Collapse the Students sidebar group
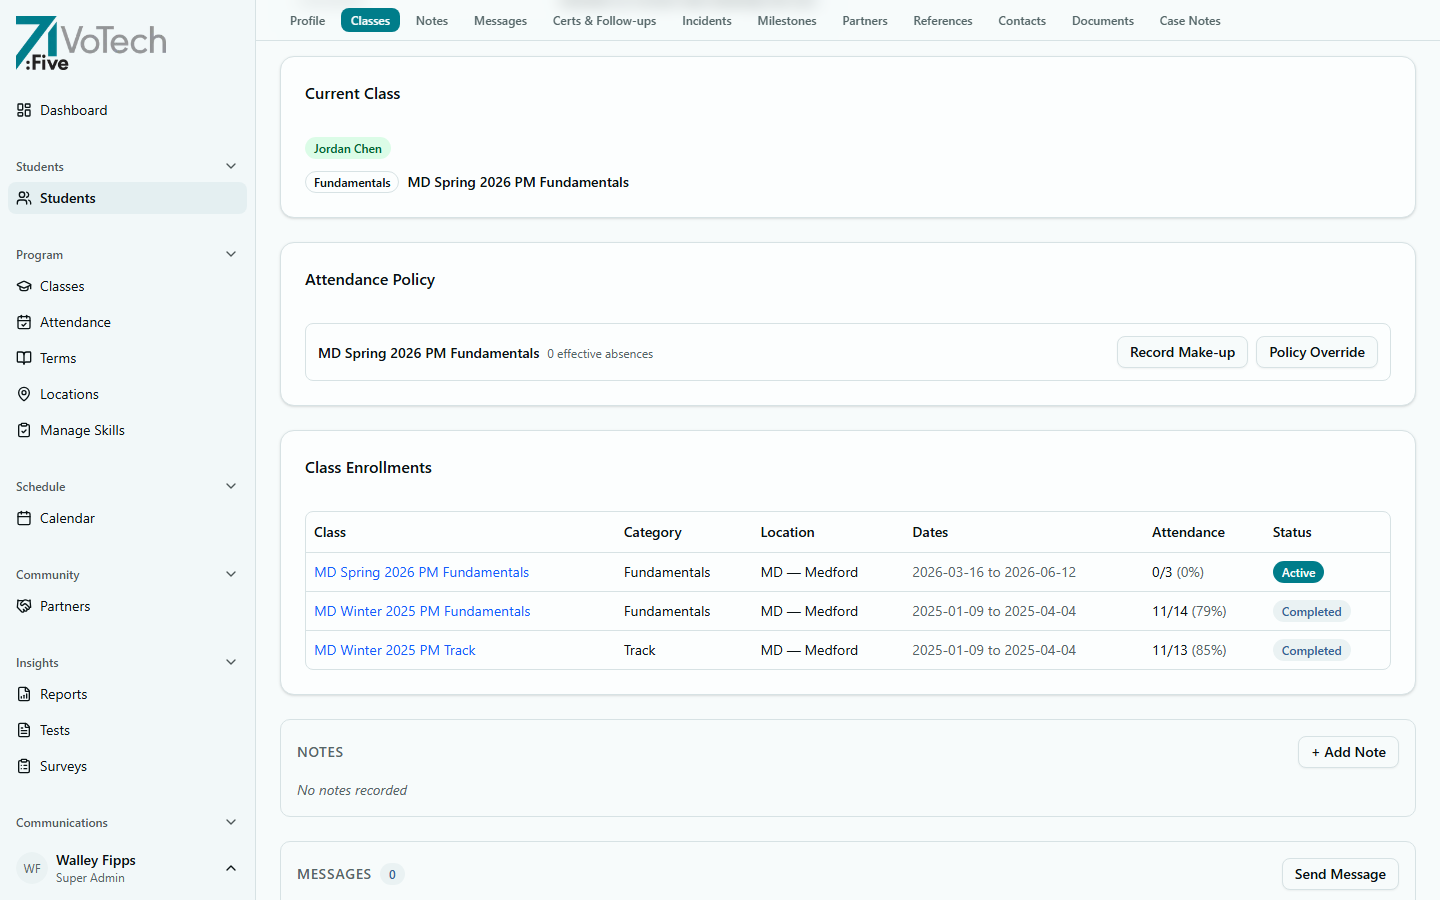This screenshot has height=900, width=1440. tap(231, 166)
